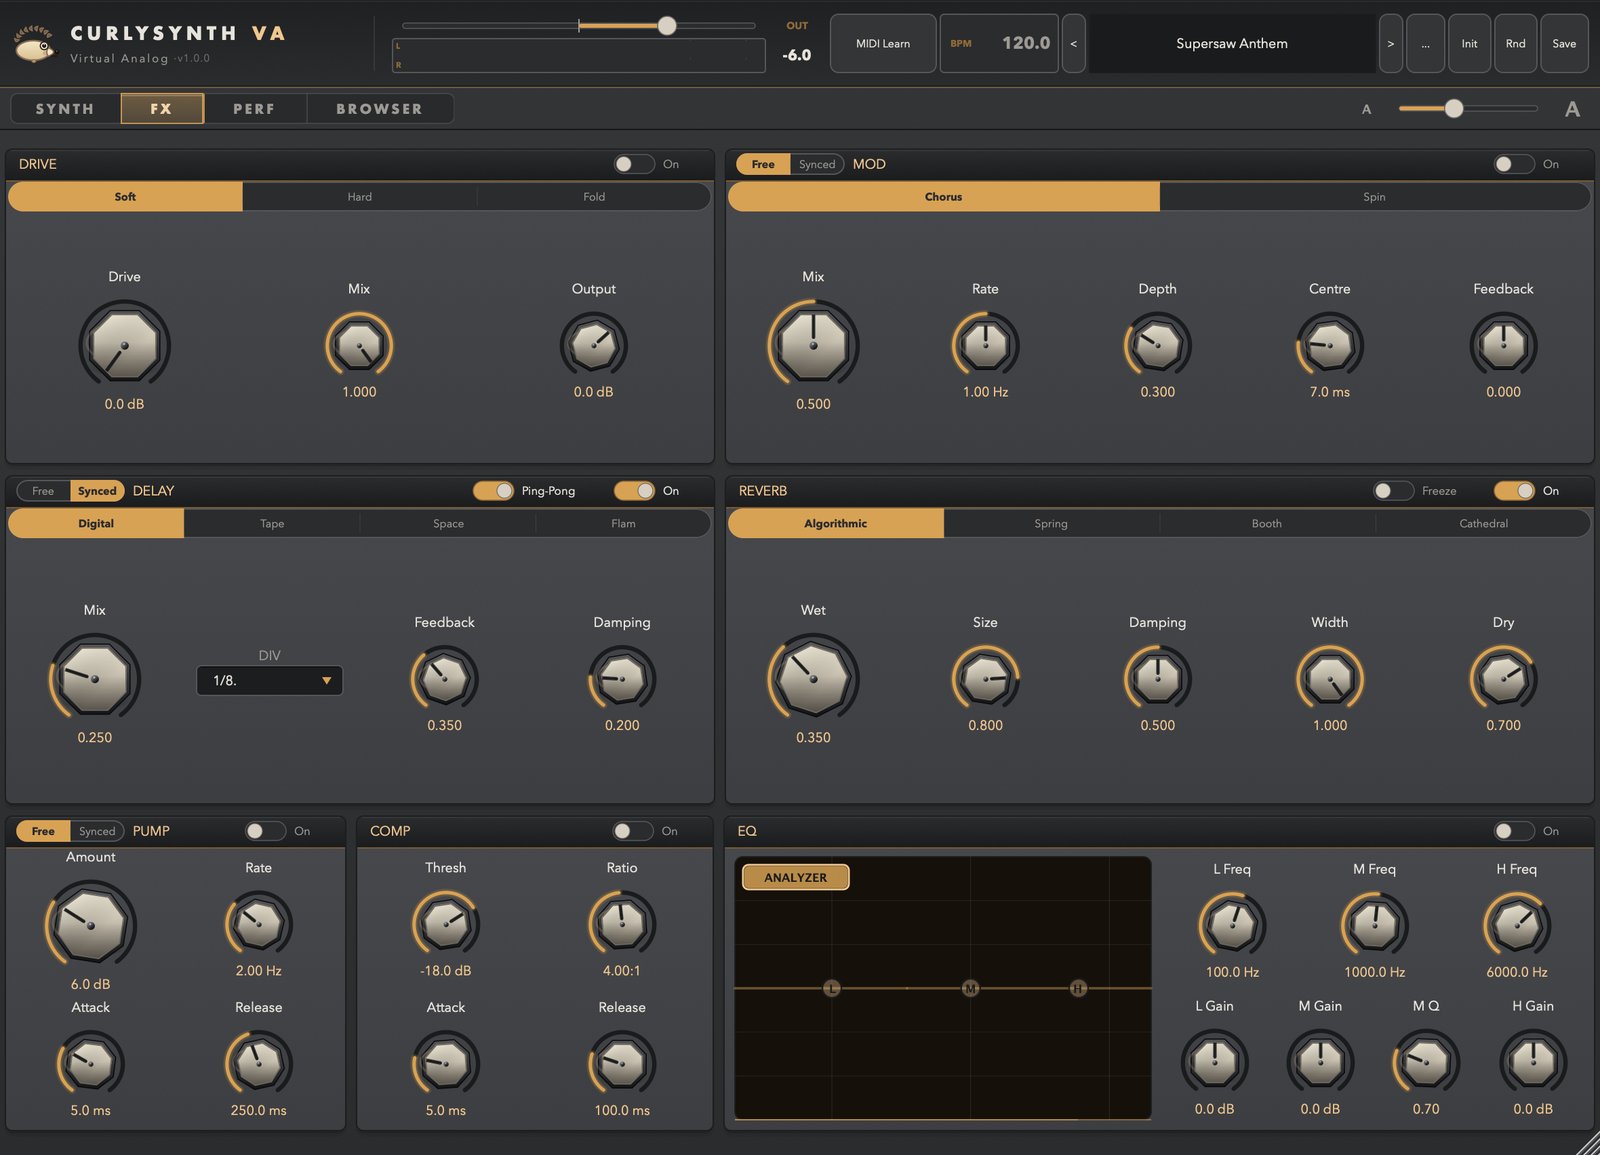Viewport: 1600px width, 1155px height.
Task: Select the Spin modulation tab
Action: coord(1374,197)
